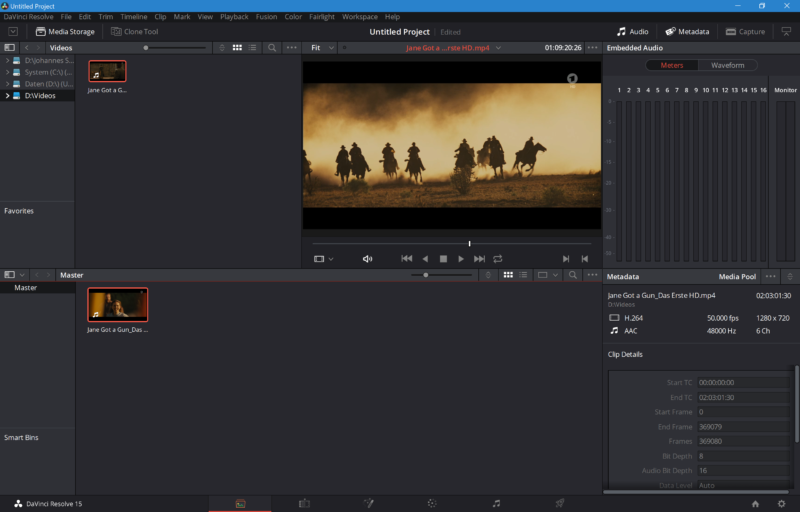Image resolution: width=800 pixels, height=512 pixels.
Task: Open the clip name dropdown in viewer
Action: point(498,47)
